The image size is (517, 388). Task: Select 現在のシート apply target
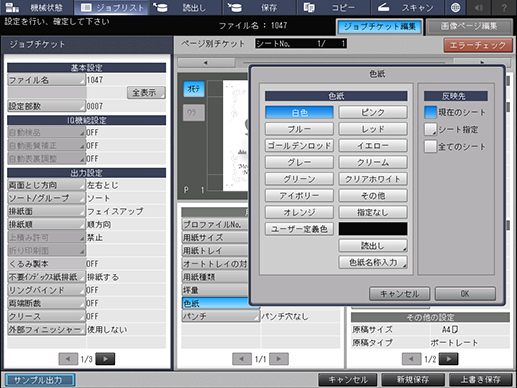point(430,112)
